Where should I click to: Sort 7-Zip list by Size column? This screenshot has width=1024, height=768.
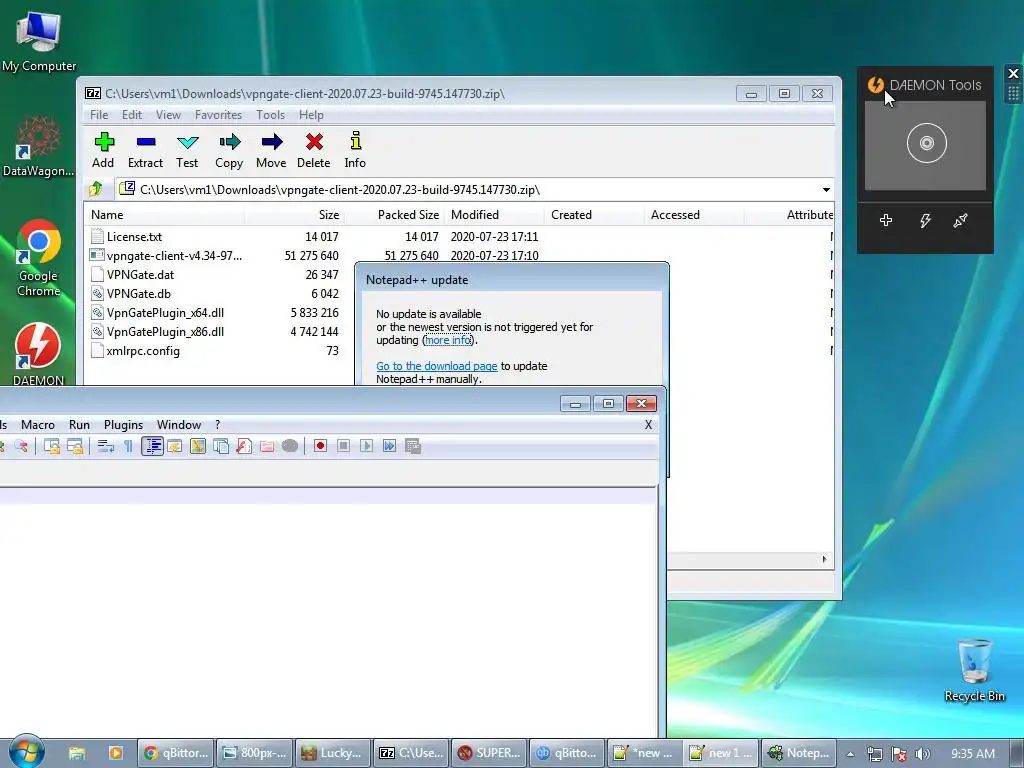pyautogui.click(x=294, y=215)
